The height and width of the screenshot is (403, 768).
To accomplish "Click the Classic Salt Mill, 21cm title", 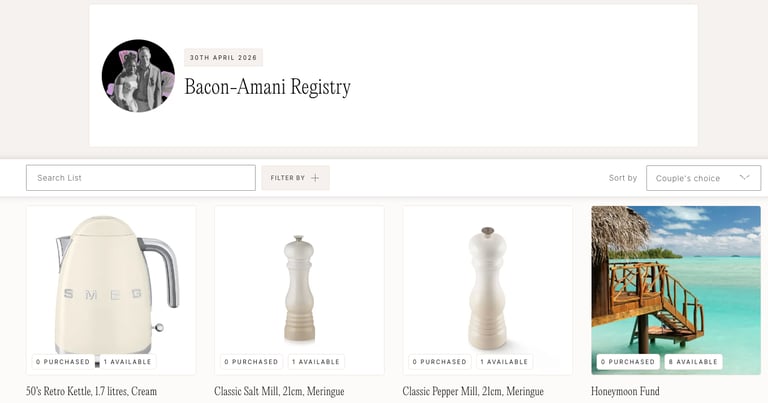I will click(279, 391).
